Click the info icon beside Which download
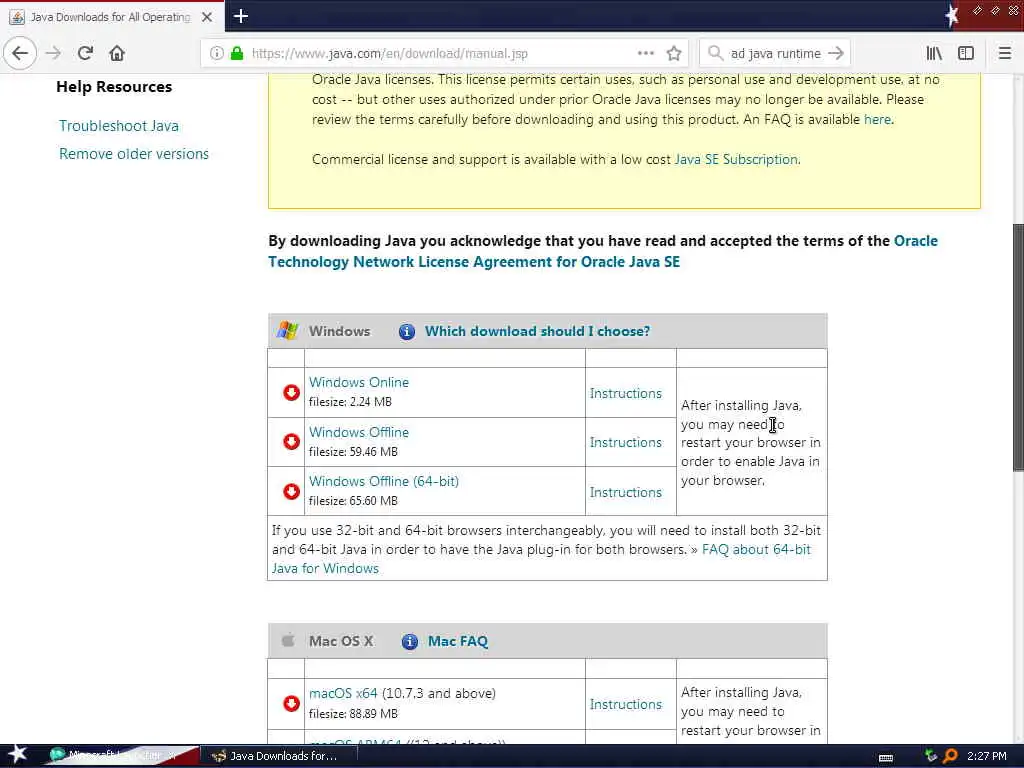 coord(407,332)
